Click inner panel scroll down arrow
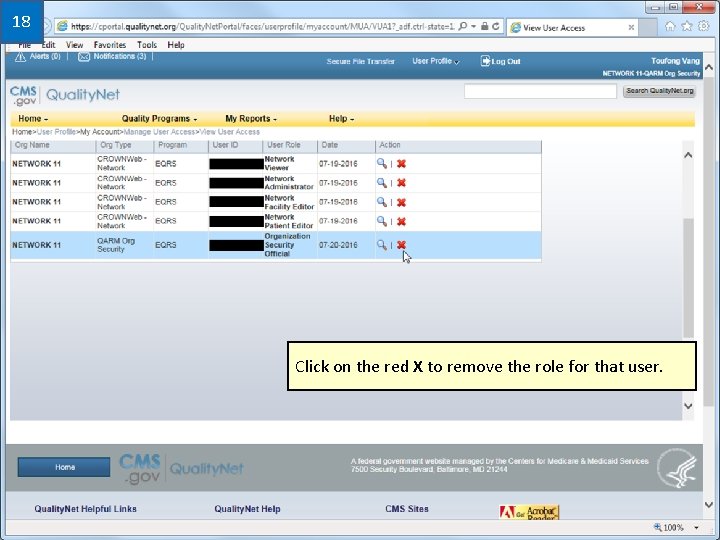720x540 pixels. [x=688, y=406]
